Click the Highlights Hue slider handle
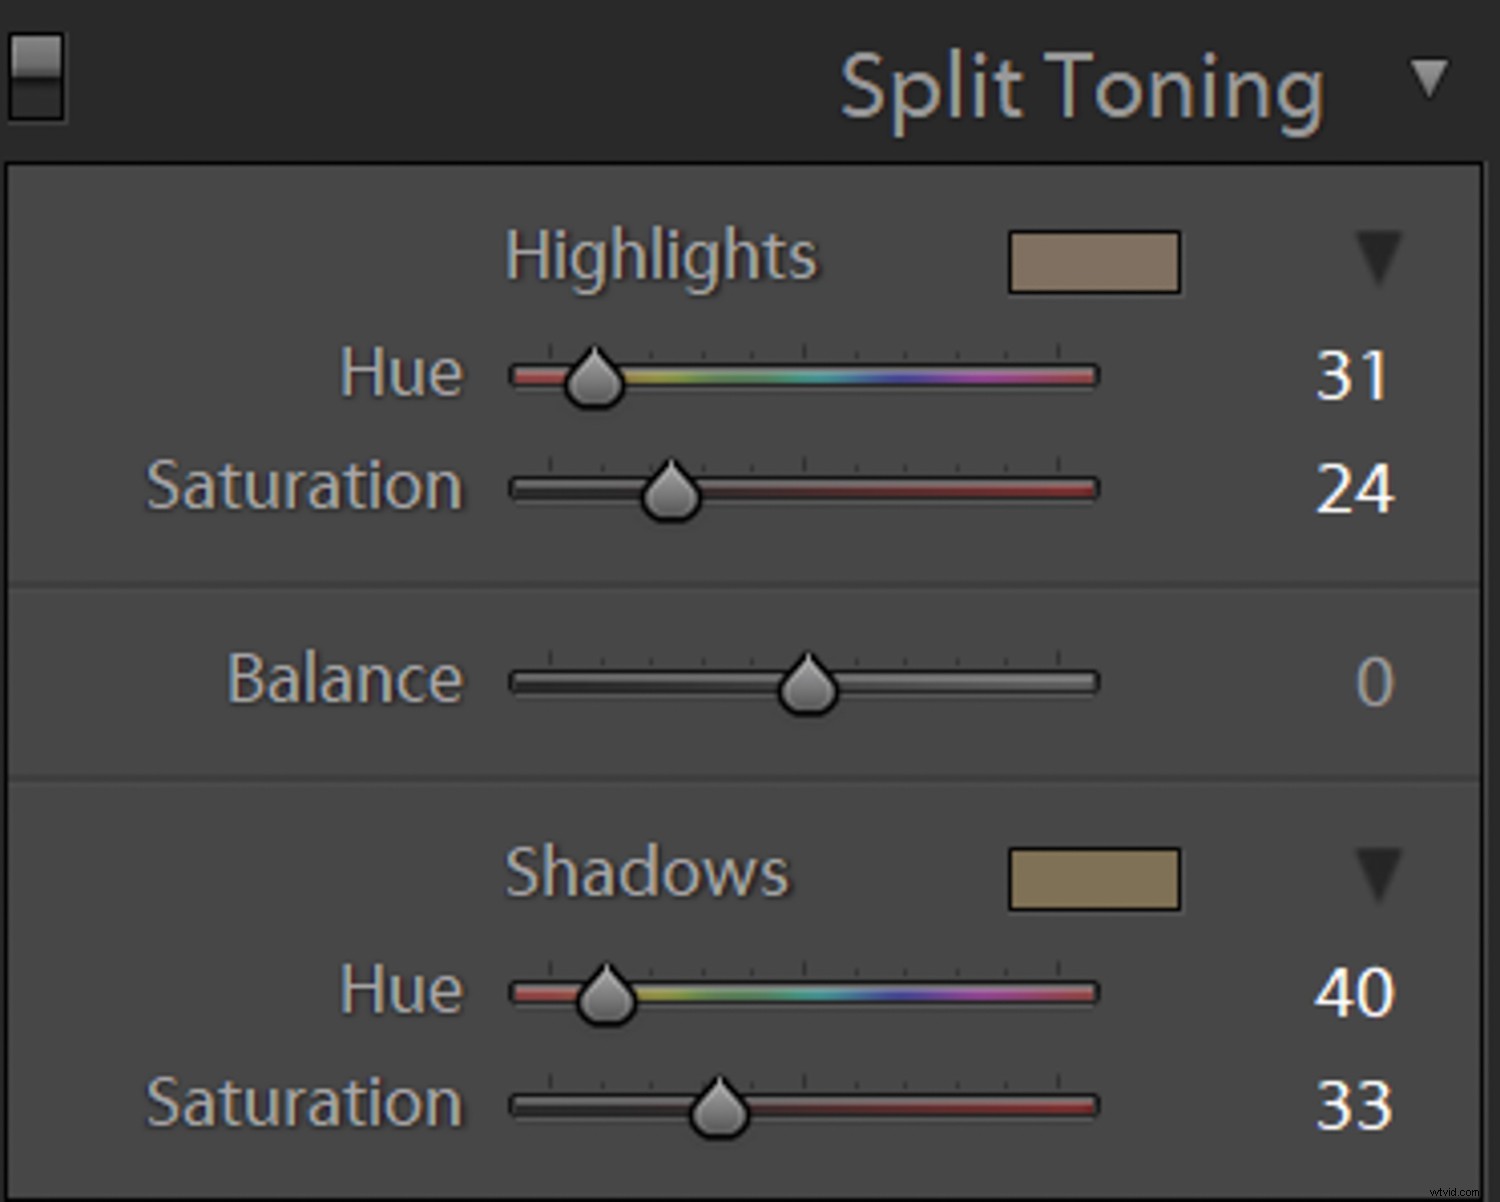This screenshot has width=1500, height=1202. click(x=594, y=380)
